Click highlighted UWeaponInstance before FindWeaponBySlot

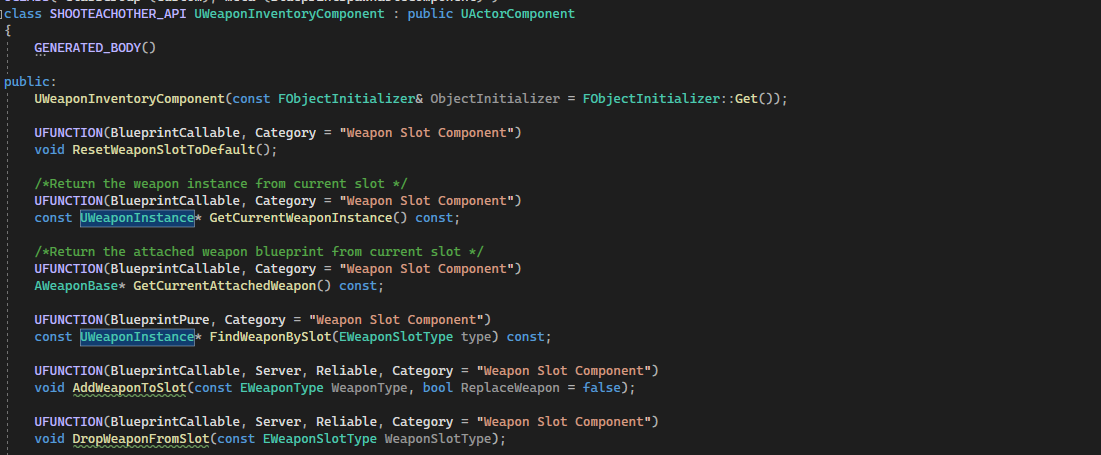[x=137, y=337]
